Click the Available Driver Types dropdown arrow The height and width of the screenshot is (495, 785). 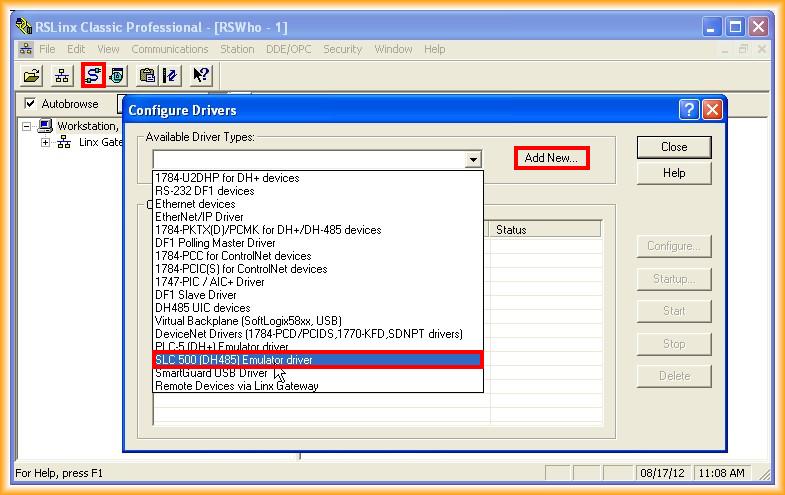(x=473, y=159)
